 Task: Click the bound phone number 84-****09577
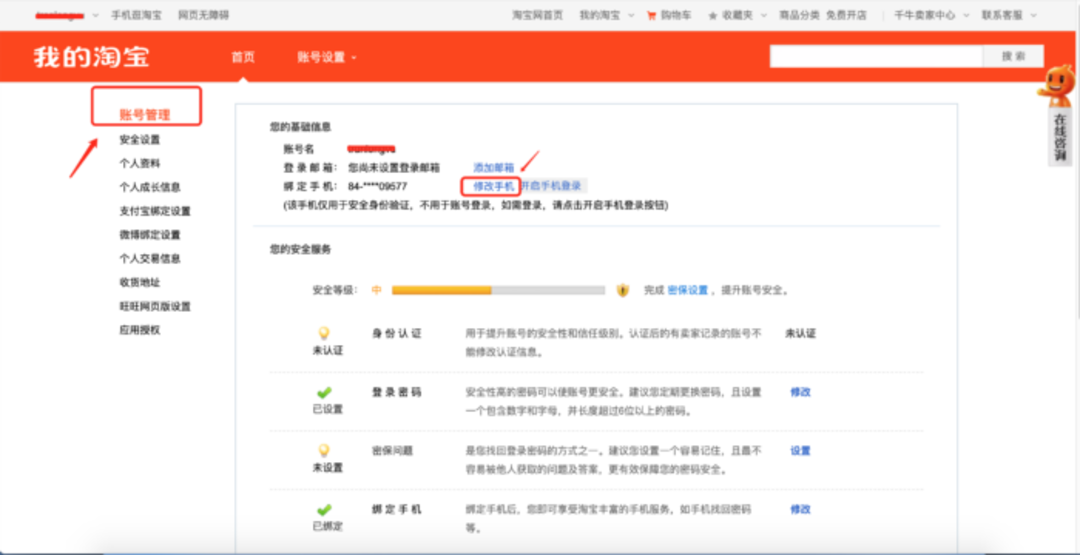(377, 186)
